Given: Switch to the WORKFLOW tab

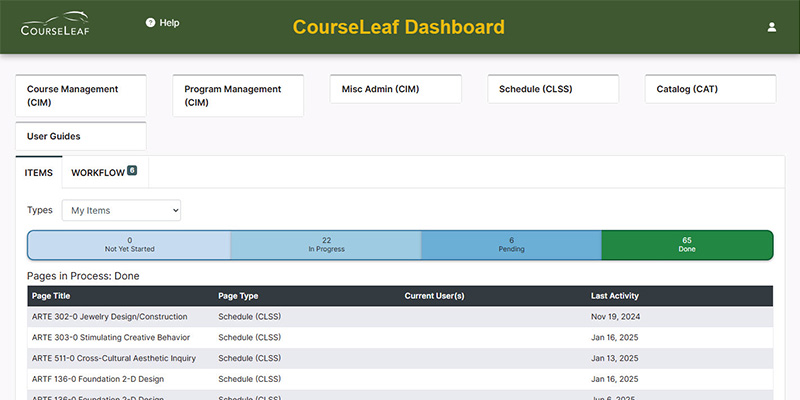Looking at the screenshot, I should [x=105, y=172].
